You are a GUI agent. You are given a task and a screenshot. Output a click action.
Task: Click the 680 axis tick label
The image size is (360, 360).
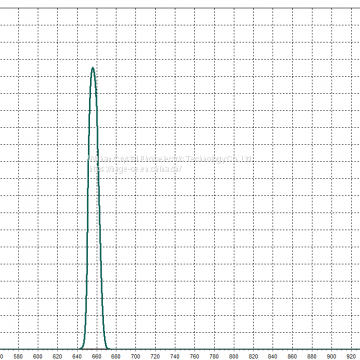pyautogui.click(x=116, y=356)
